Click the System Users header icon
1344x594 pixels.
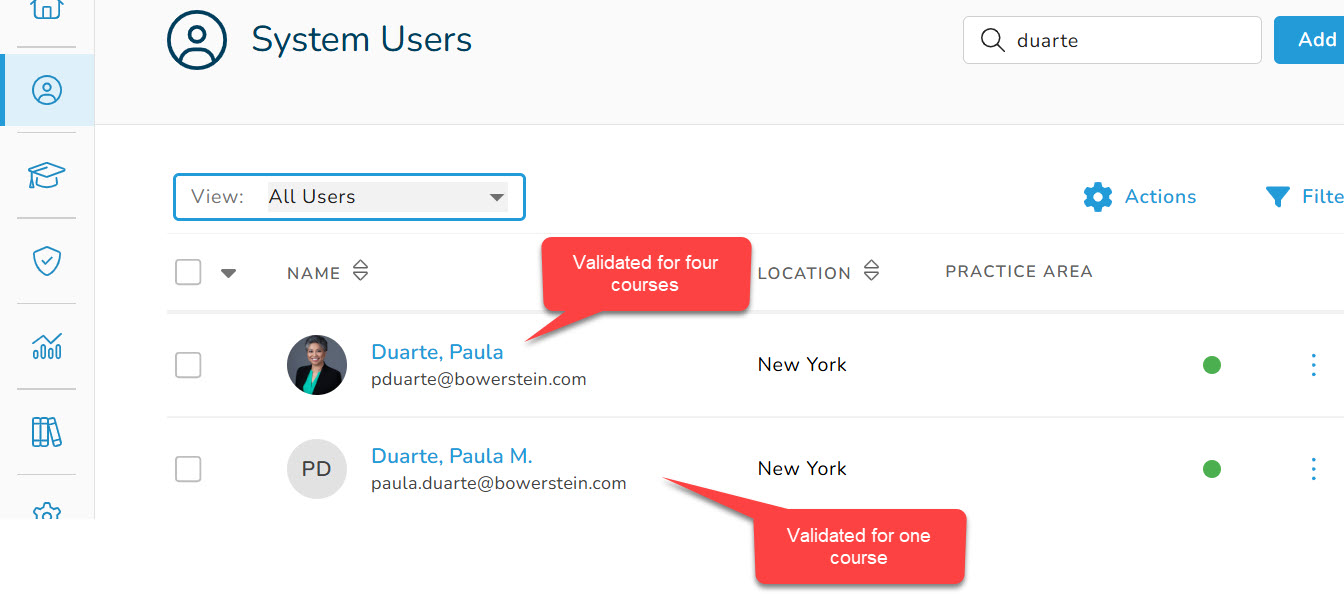[198, 40]
